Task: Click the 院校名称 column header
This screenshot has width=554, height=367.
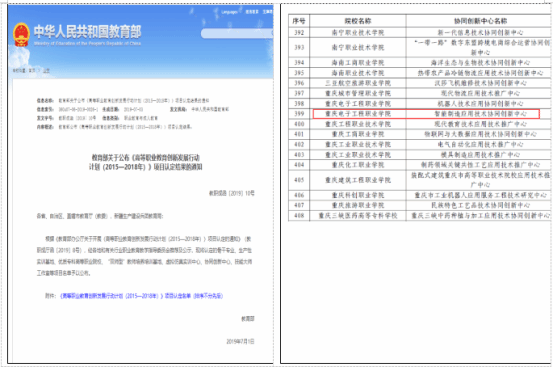Action: point(358,21)
